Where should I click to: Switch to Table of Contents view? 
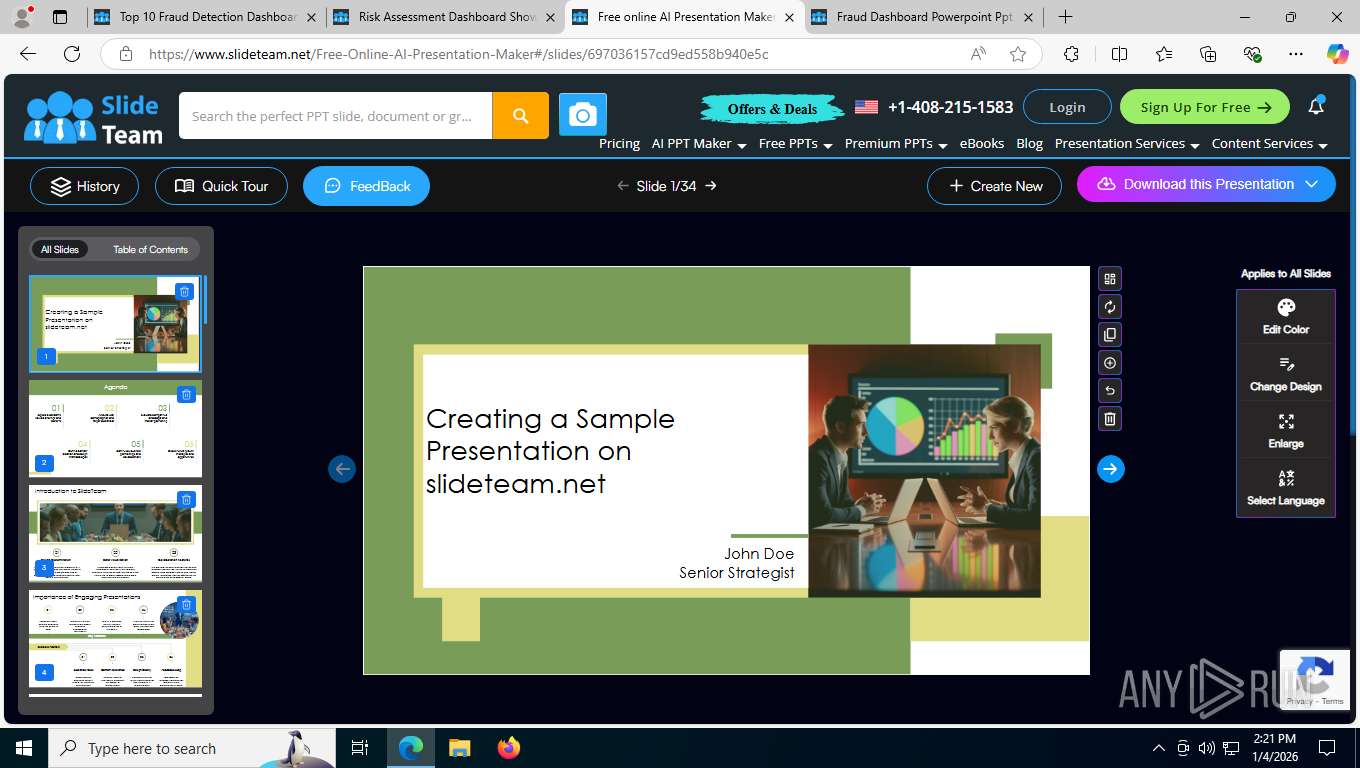(150, 249)
